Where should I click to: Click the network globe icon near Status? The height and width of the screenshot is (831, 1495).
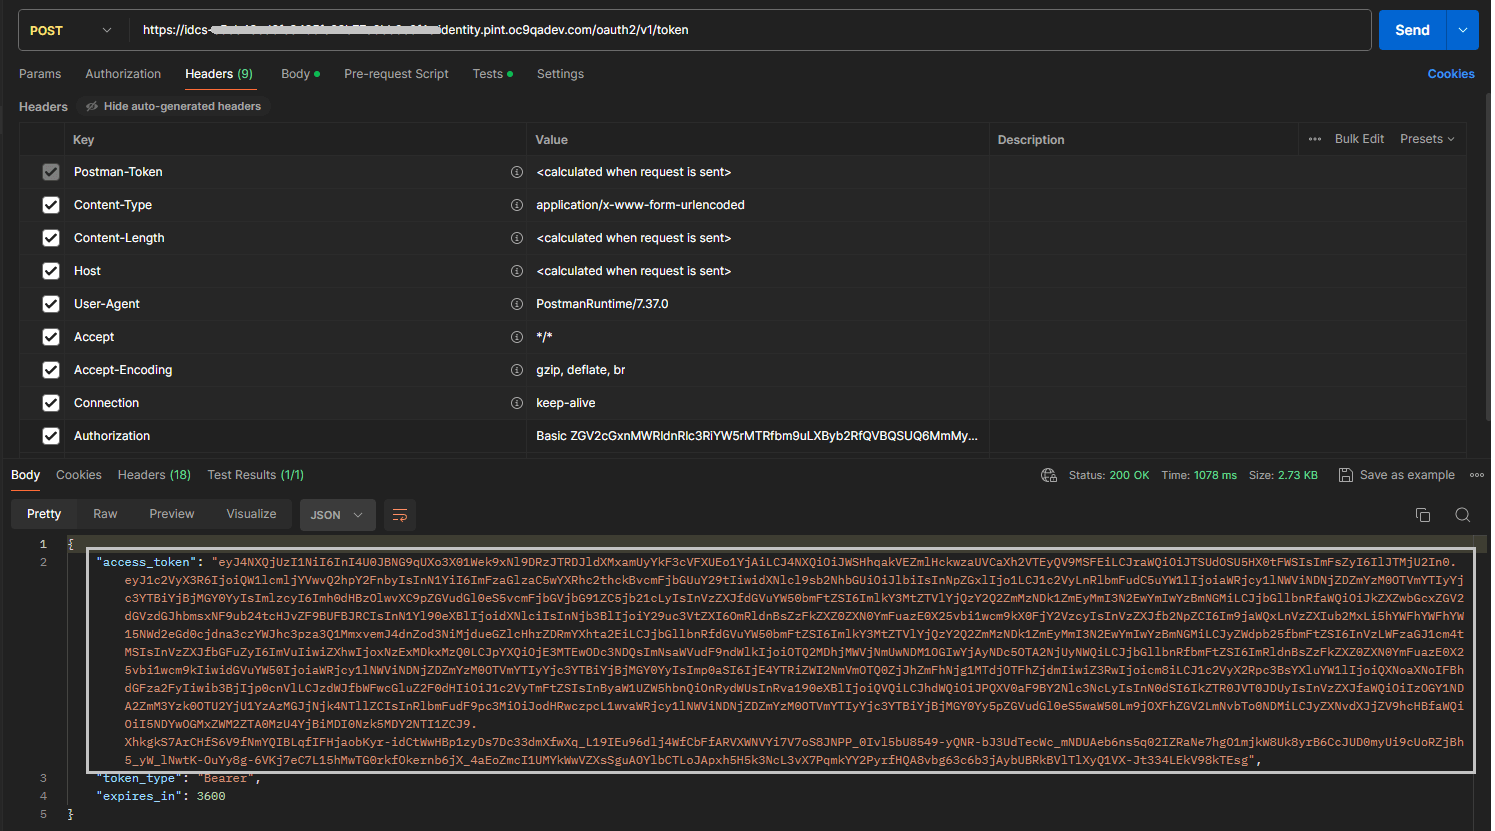(x=1049, y=475)
